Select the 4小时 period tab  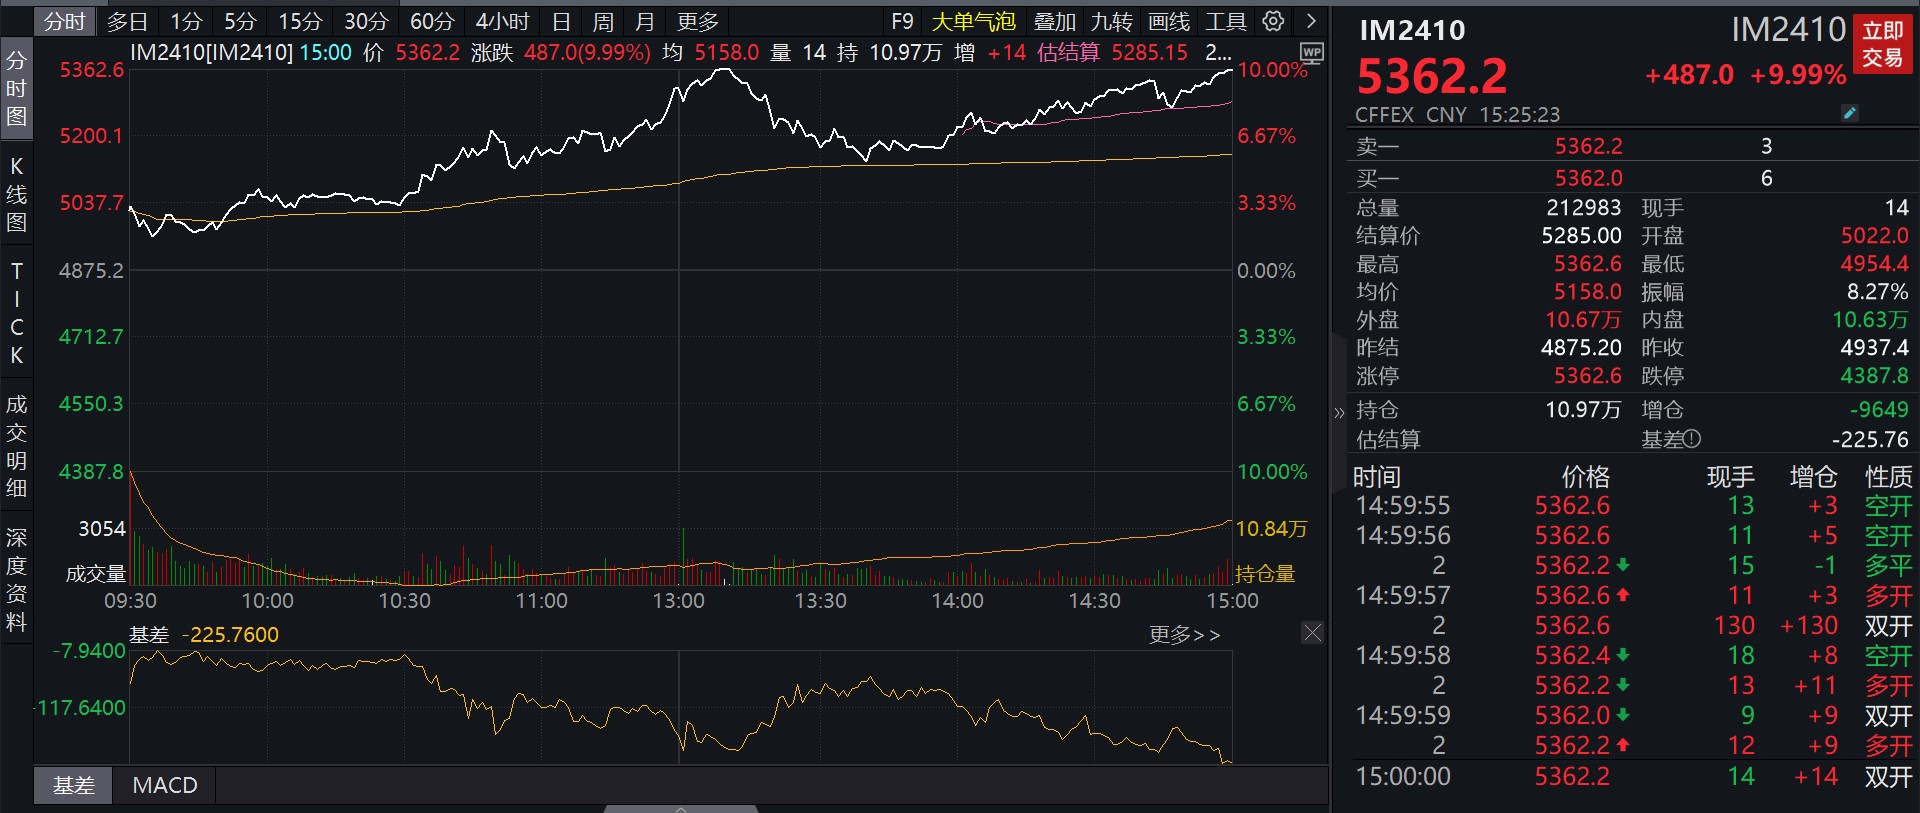point(502,22)
